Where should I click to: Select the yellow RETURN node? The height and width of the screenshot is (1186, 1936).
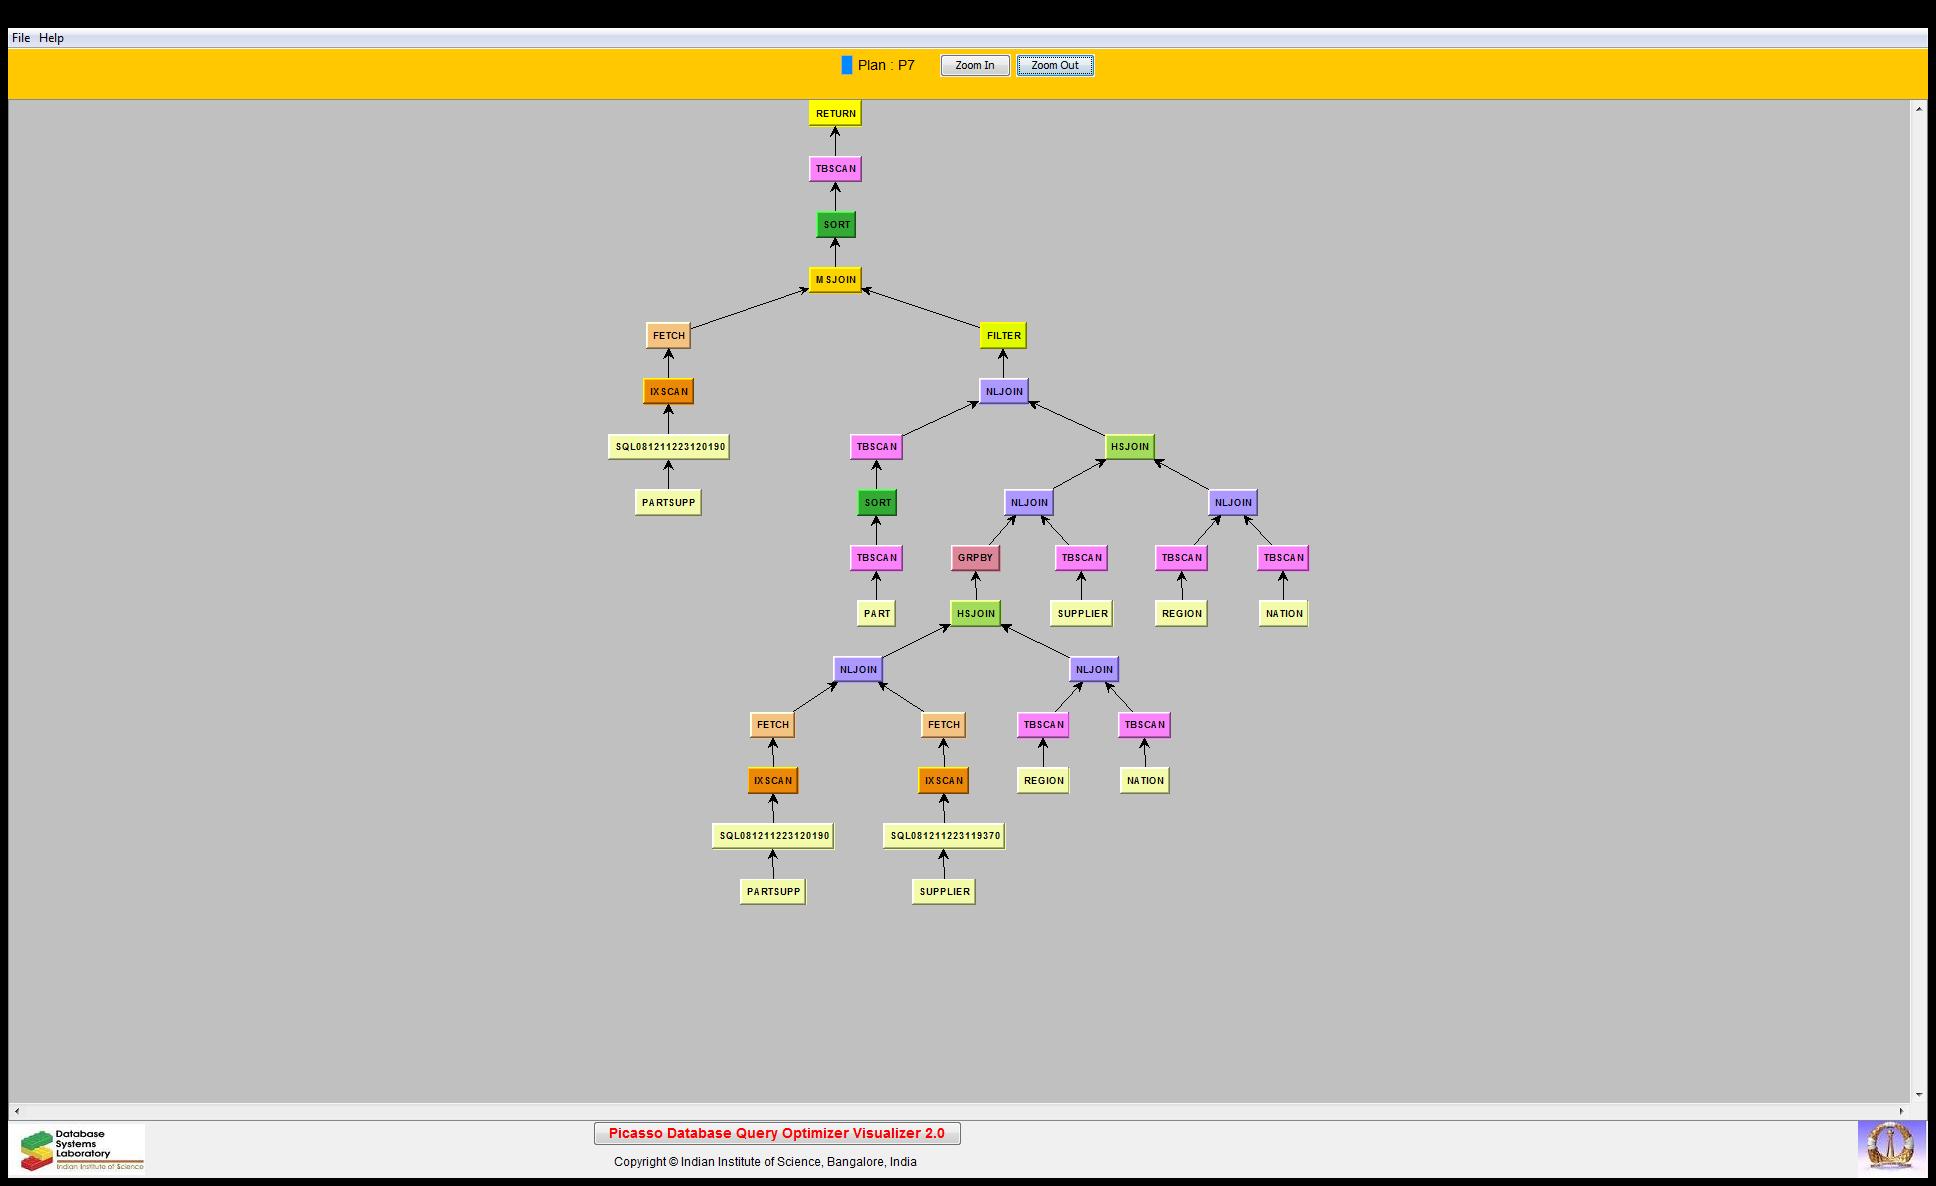point(835,114)
